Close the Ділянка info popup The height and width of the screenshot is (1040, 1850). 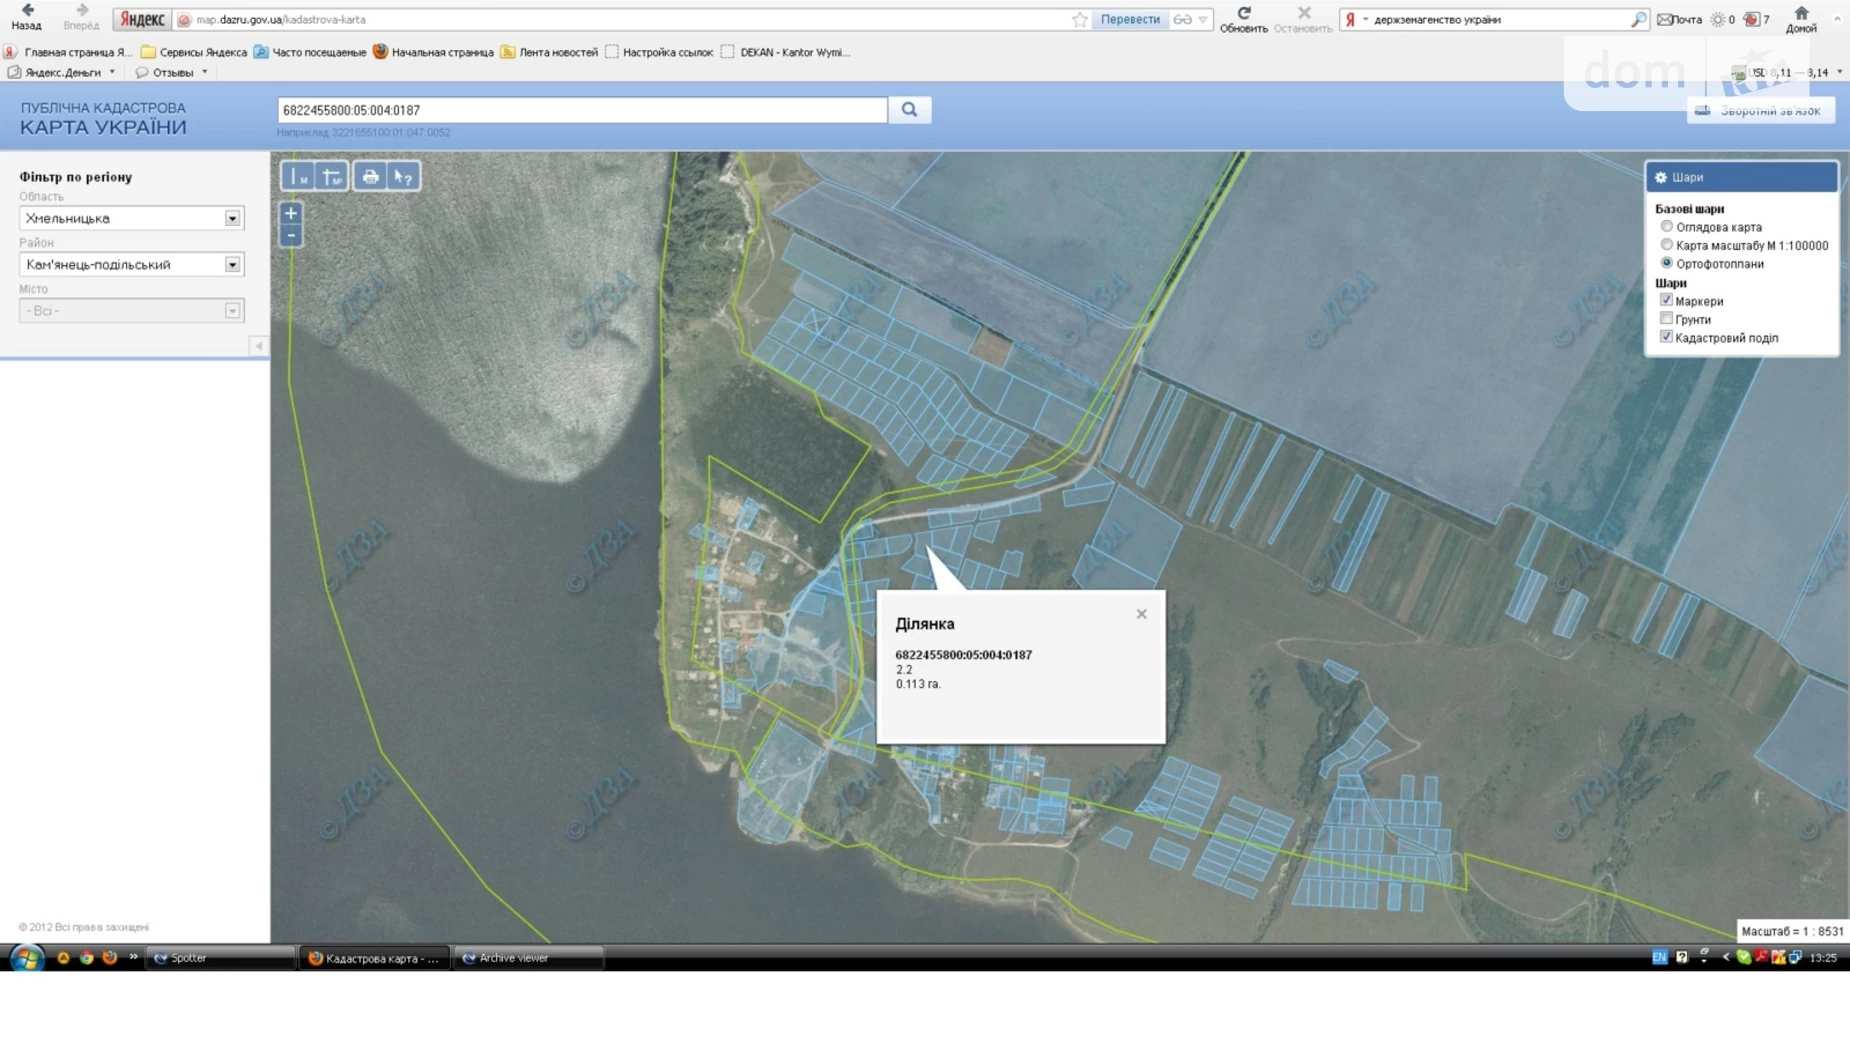[1141, 614]
